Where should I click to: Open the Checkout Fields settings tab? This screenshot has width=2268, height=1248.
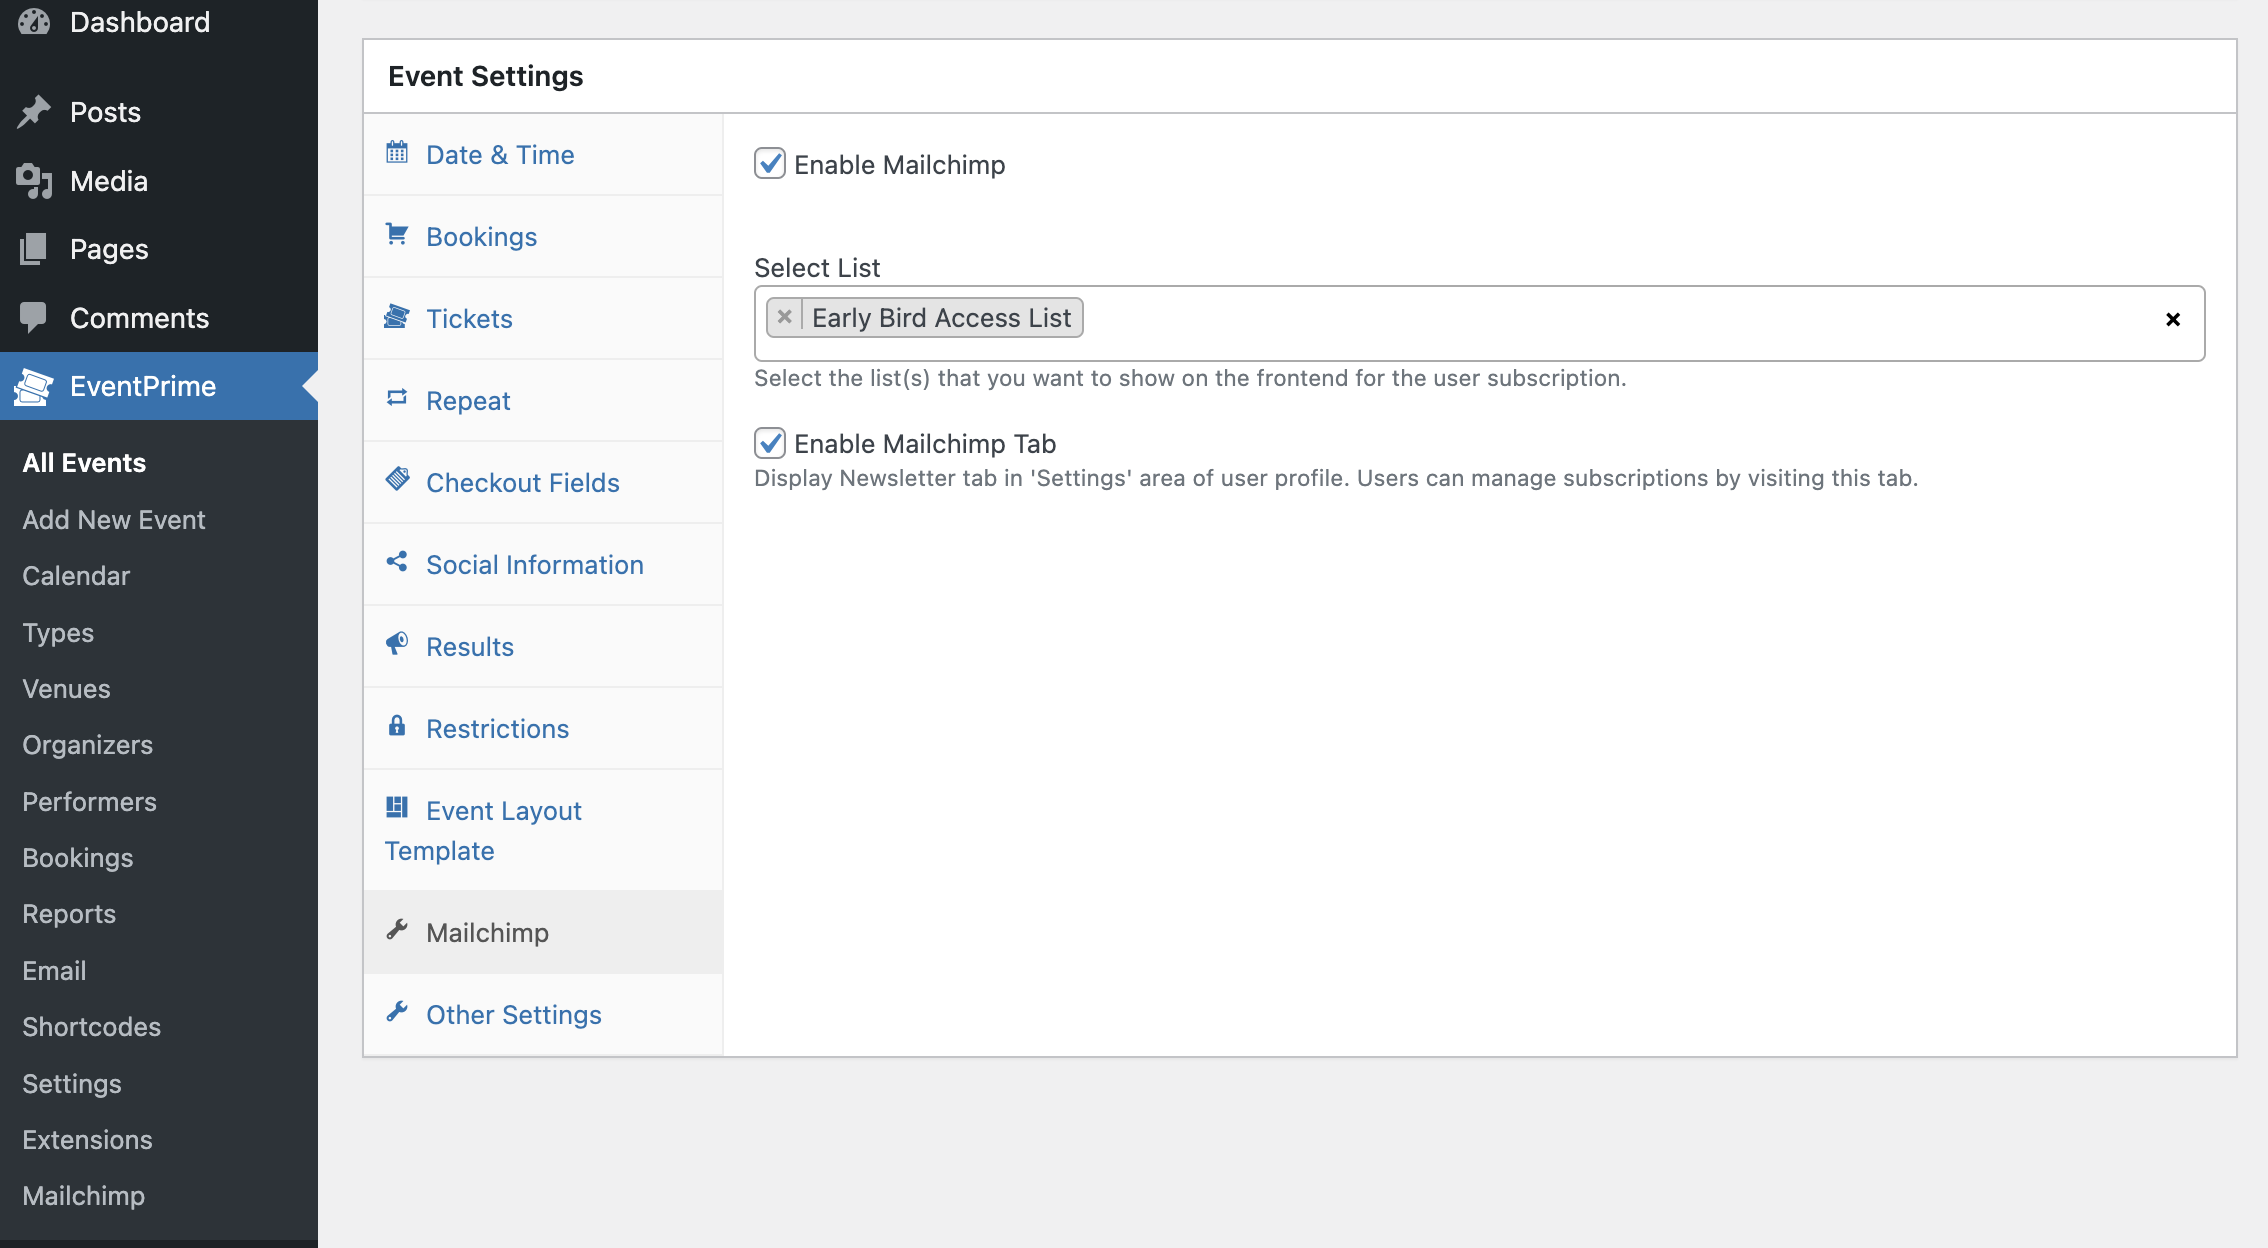point(522,483)
